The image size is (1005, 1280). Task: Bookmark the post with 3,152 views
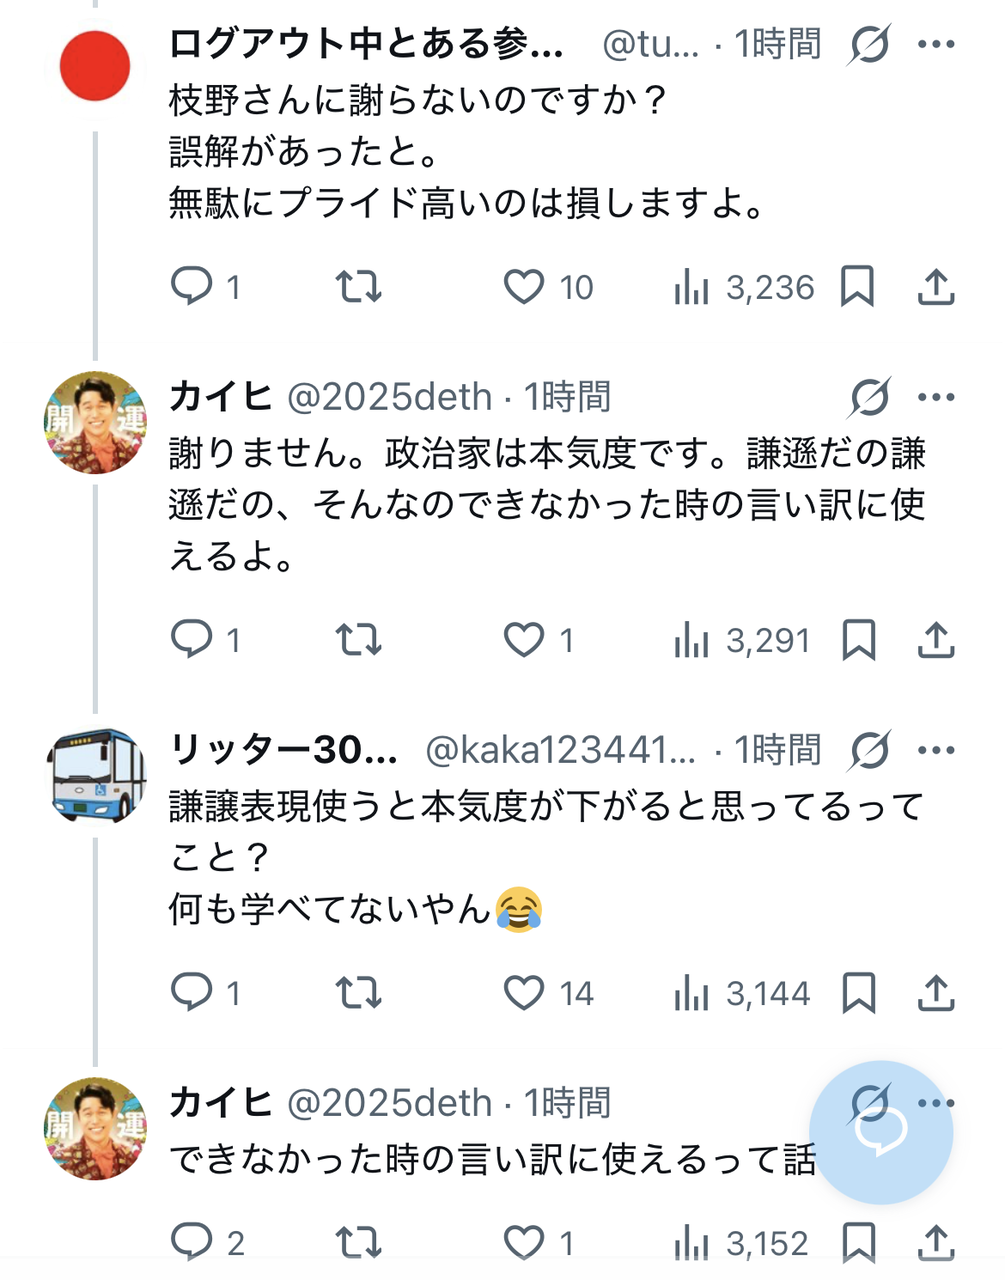858,1243
